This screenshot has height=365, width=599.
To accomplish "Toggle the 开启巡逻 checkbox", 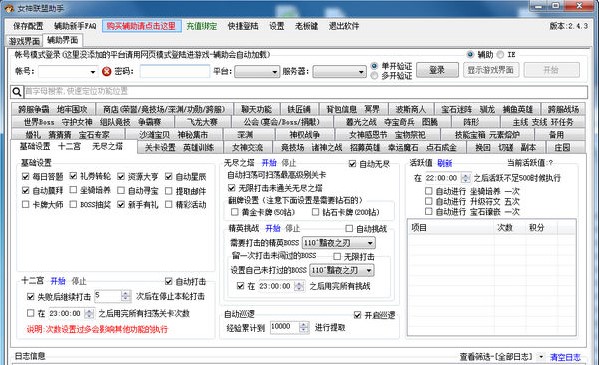I will point(358,315).
